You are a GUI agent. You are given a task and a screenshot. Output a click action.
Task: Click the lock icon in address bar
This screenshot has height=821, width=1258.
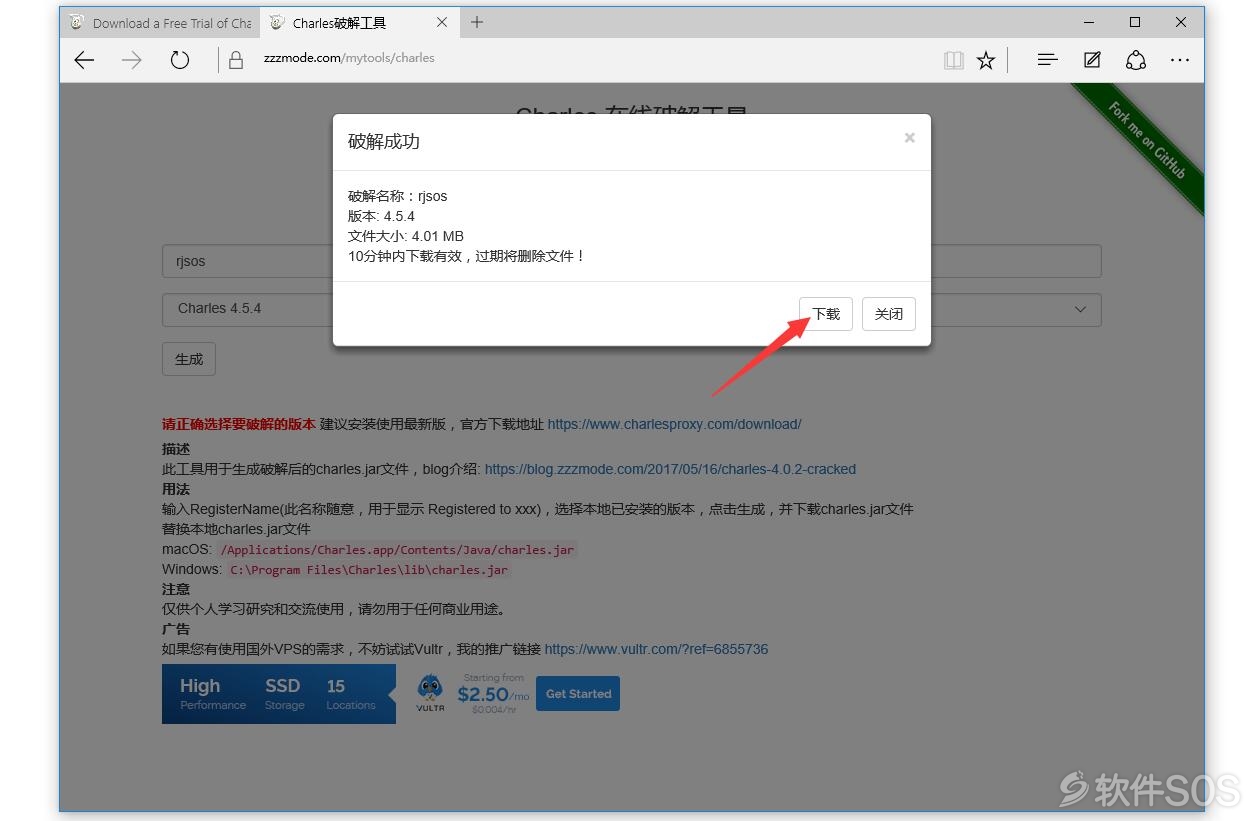[x=236, y=60]
